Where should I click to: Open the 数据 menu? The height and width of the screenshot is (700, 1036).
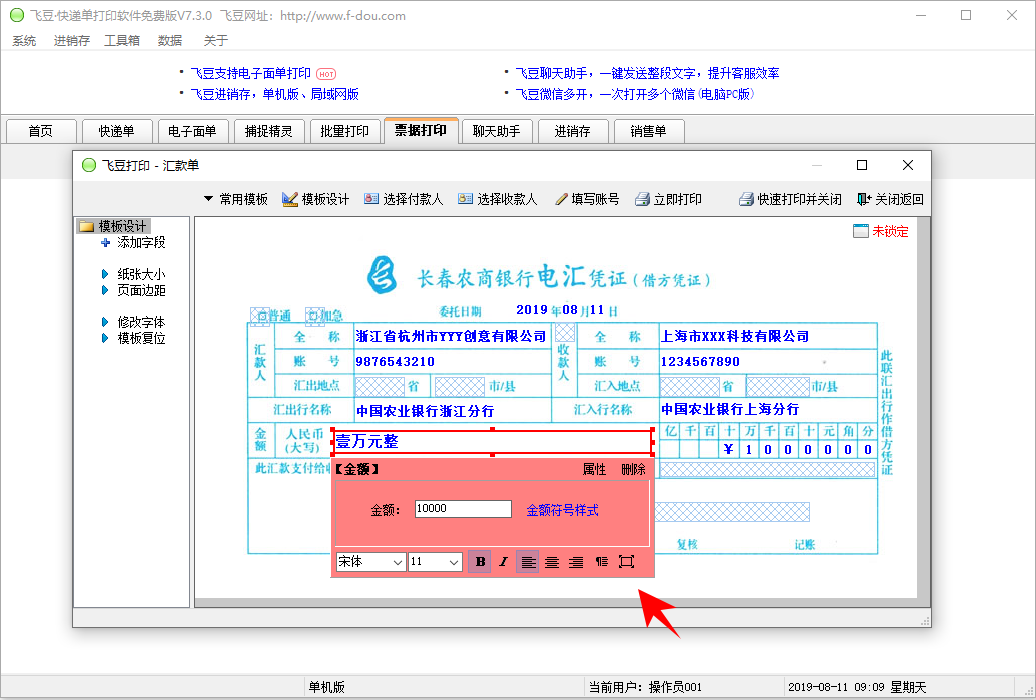point(170,40)
